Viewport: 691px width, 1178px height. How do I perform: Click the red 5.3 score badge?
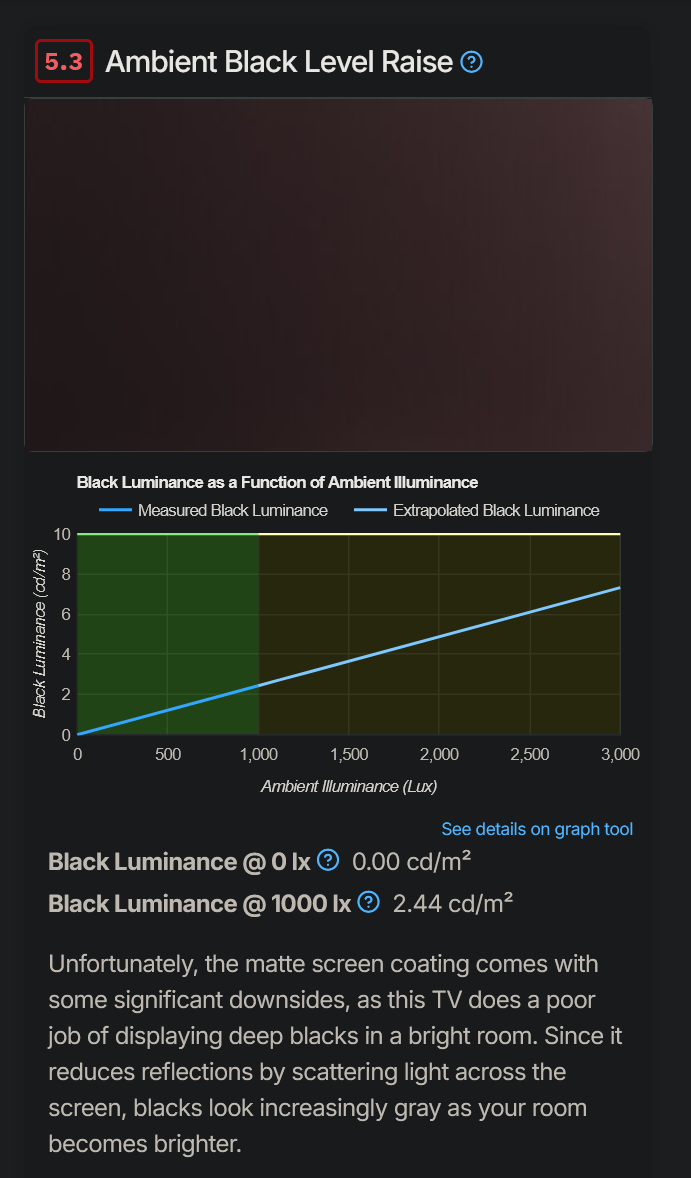pos(64,61)
